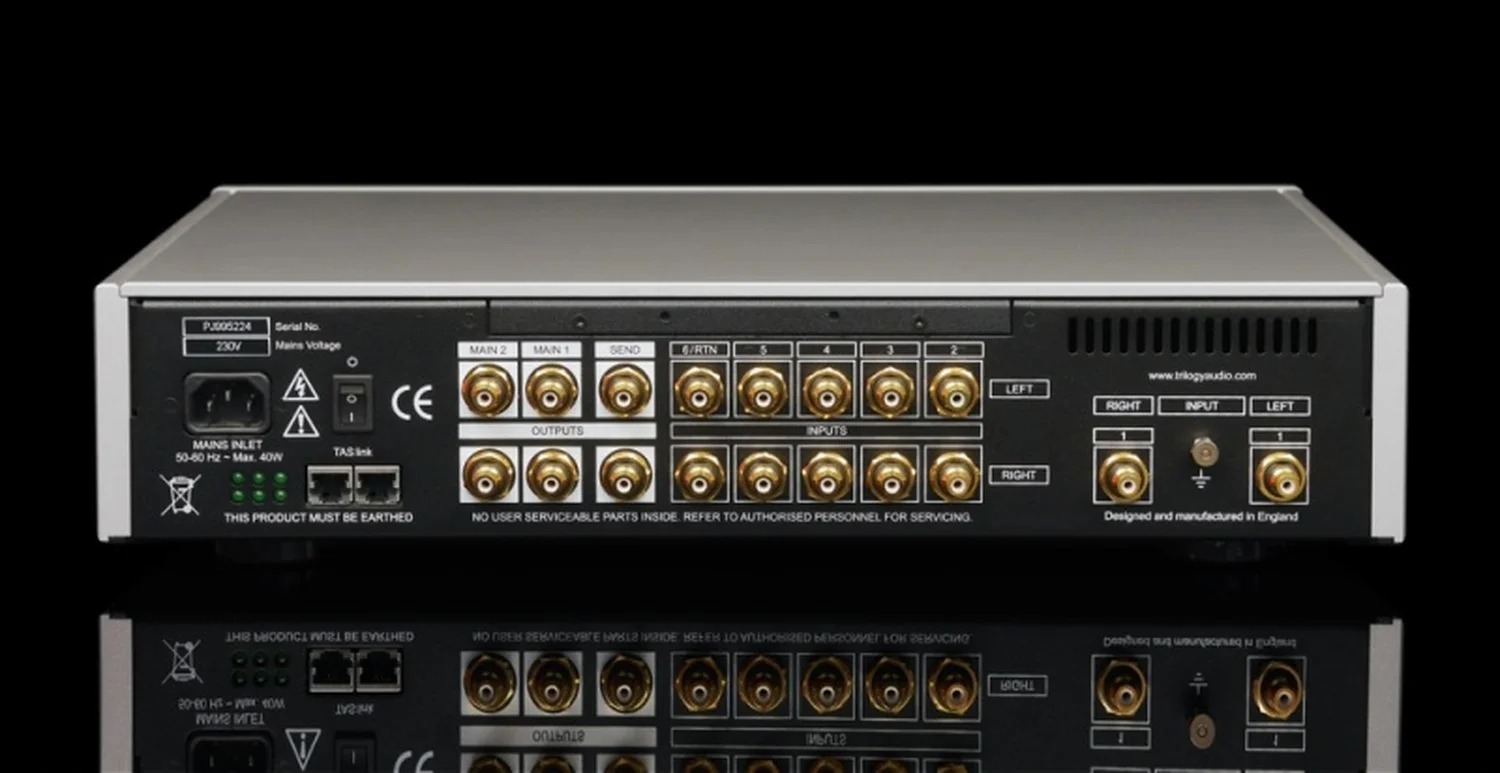1500x773 pixels.
Task: Click the MAIN 1 left-channel RCA output
Action: [552, 390]
